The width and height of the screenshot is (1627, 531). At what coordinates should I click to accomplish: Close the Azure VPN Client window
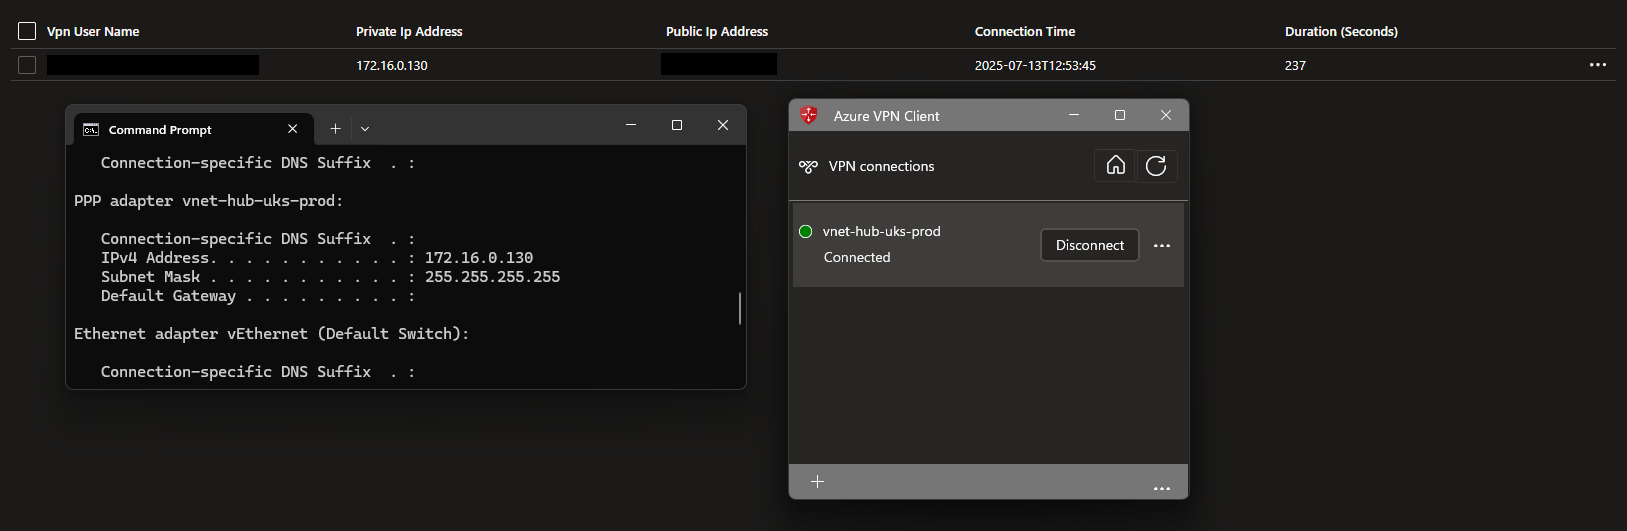[x=1166, y=115]
